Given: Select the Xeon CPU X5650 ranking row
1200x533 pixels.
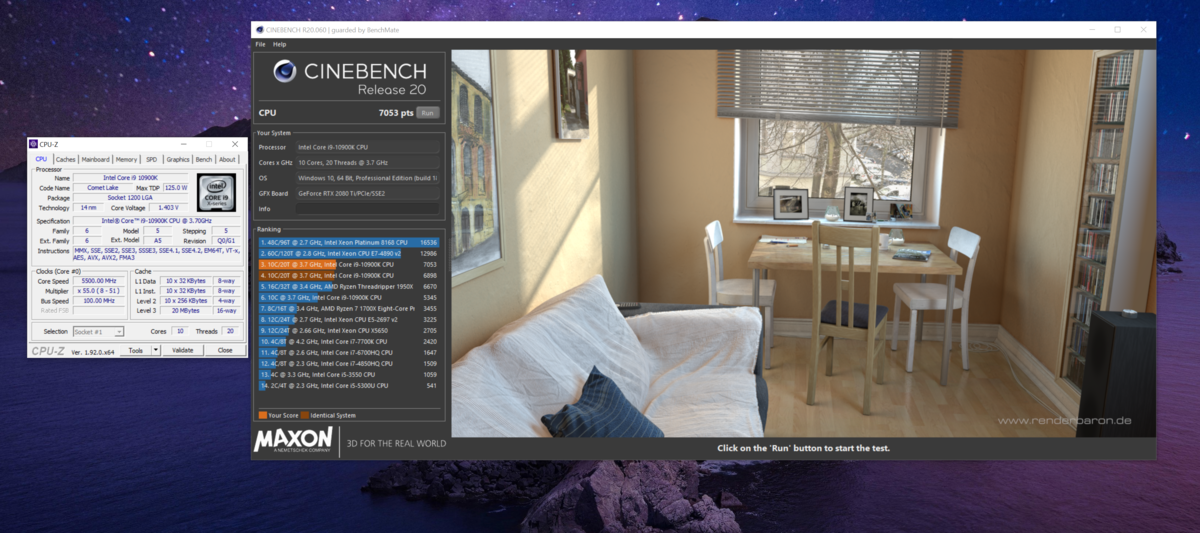Looking at the screenshot, I should pyautogui.click(x=348, y=330).
